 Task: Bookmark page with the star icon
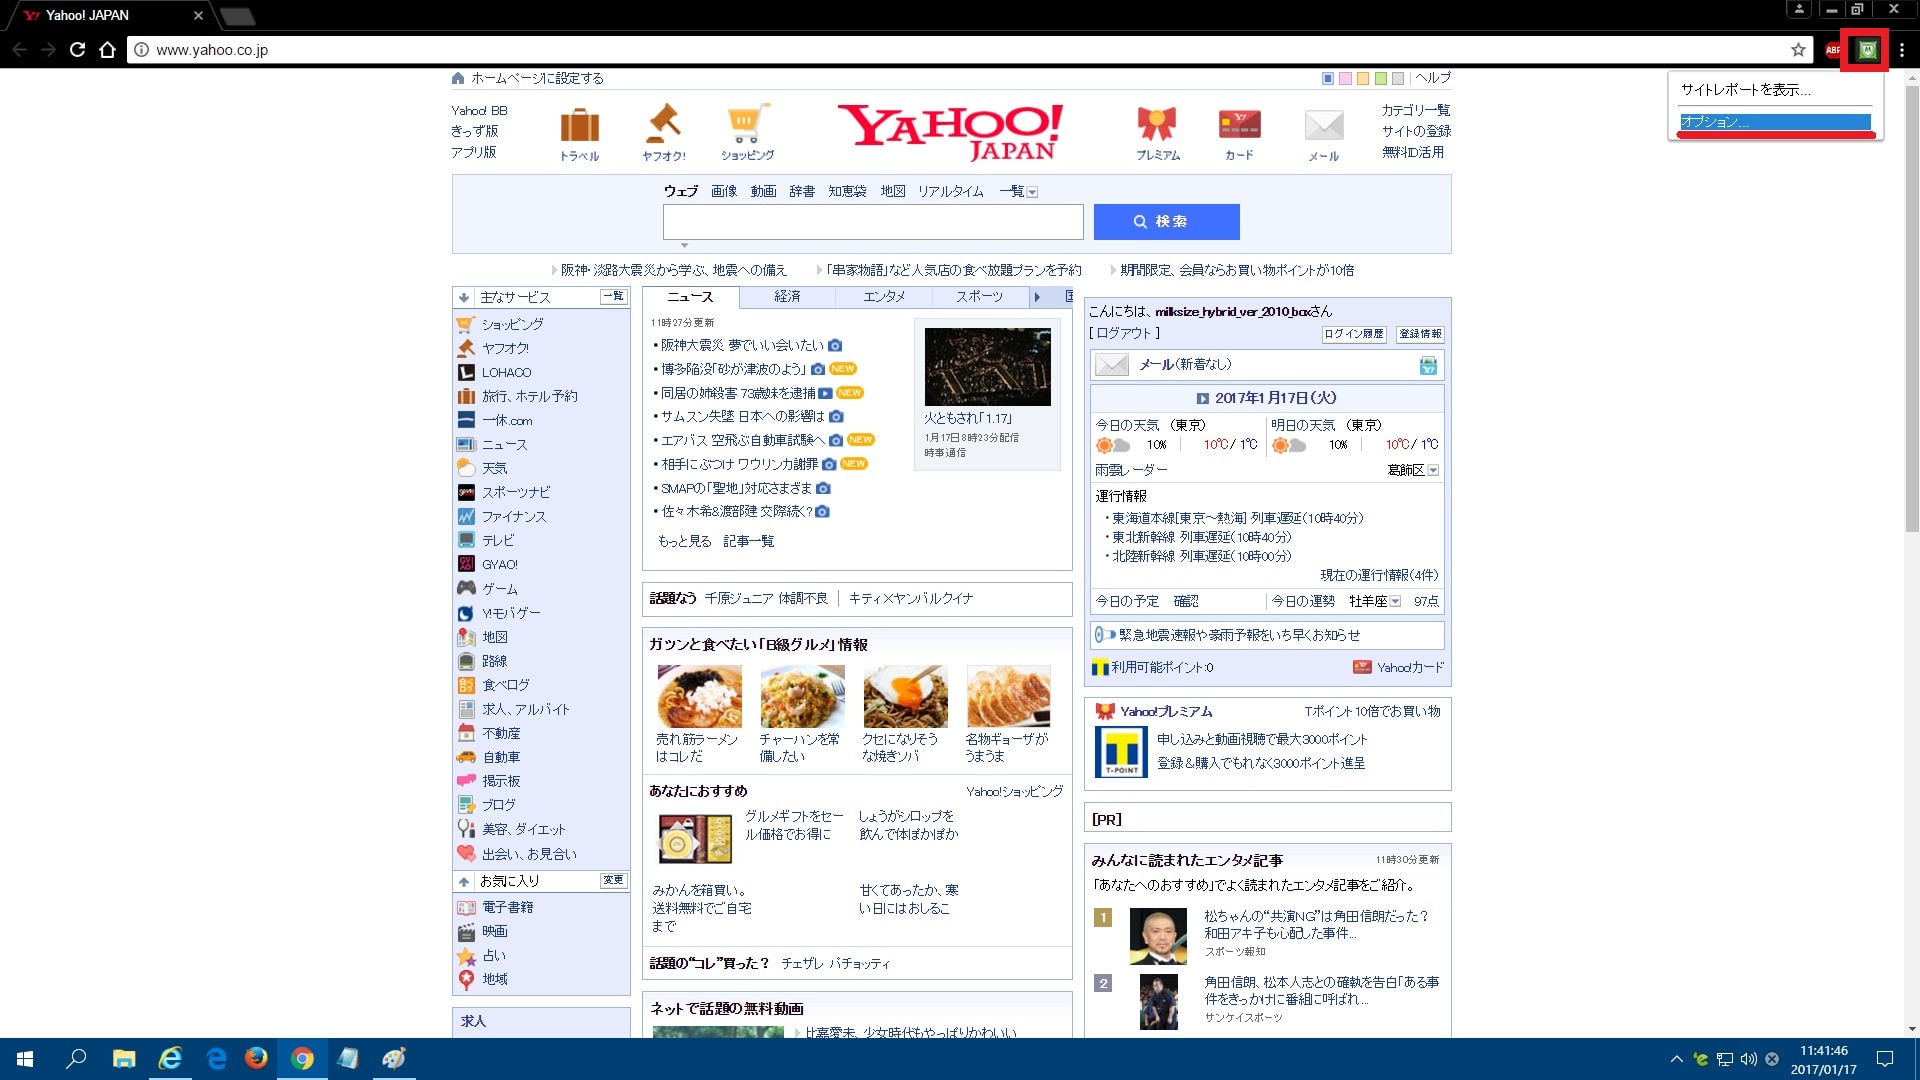(x=1798, y=50)
